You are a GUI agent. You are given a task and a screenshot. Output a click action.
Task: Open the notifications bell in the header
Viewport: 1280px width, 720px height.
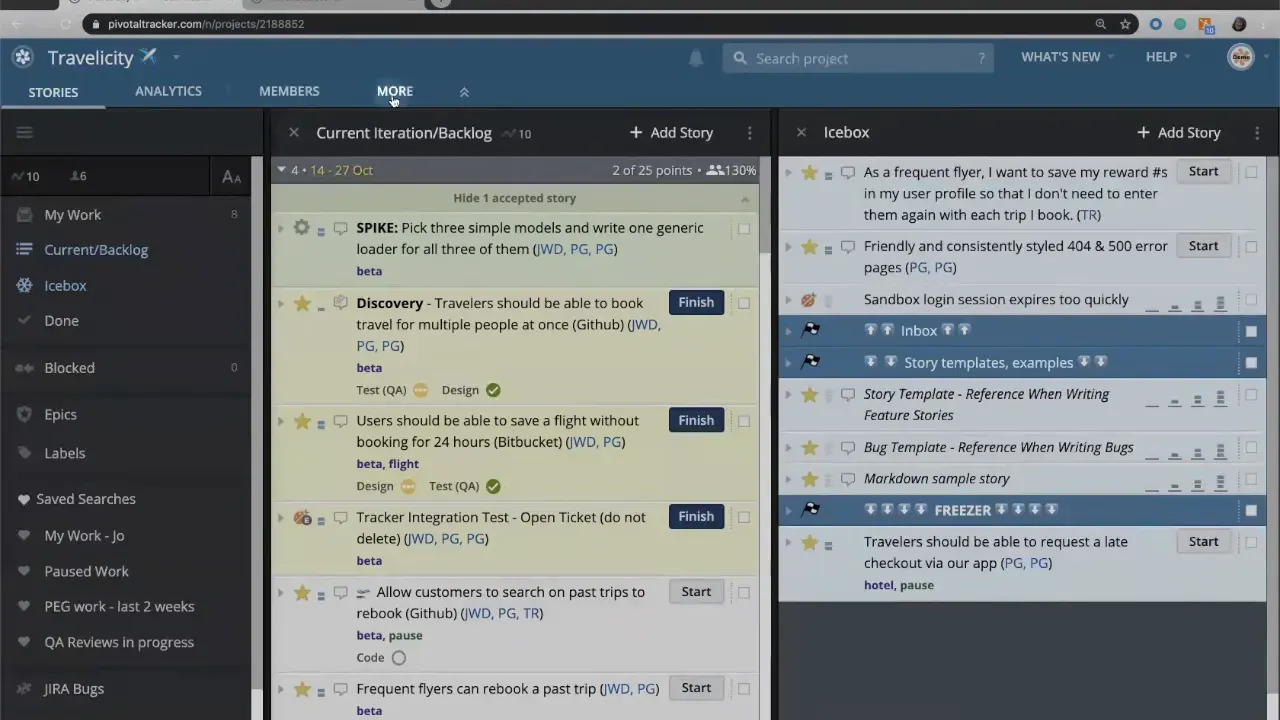coord(696,58)
